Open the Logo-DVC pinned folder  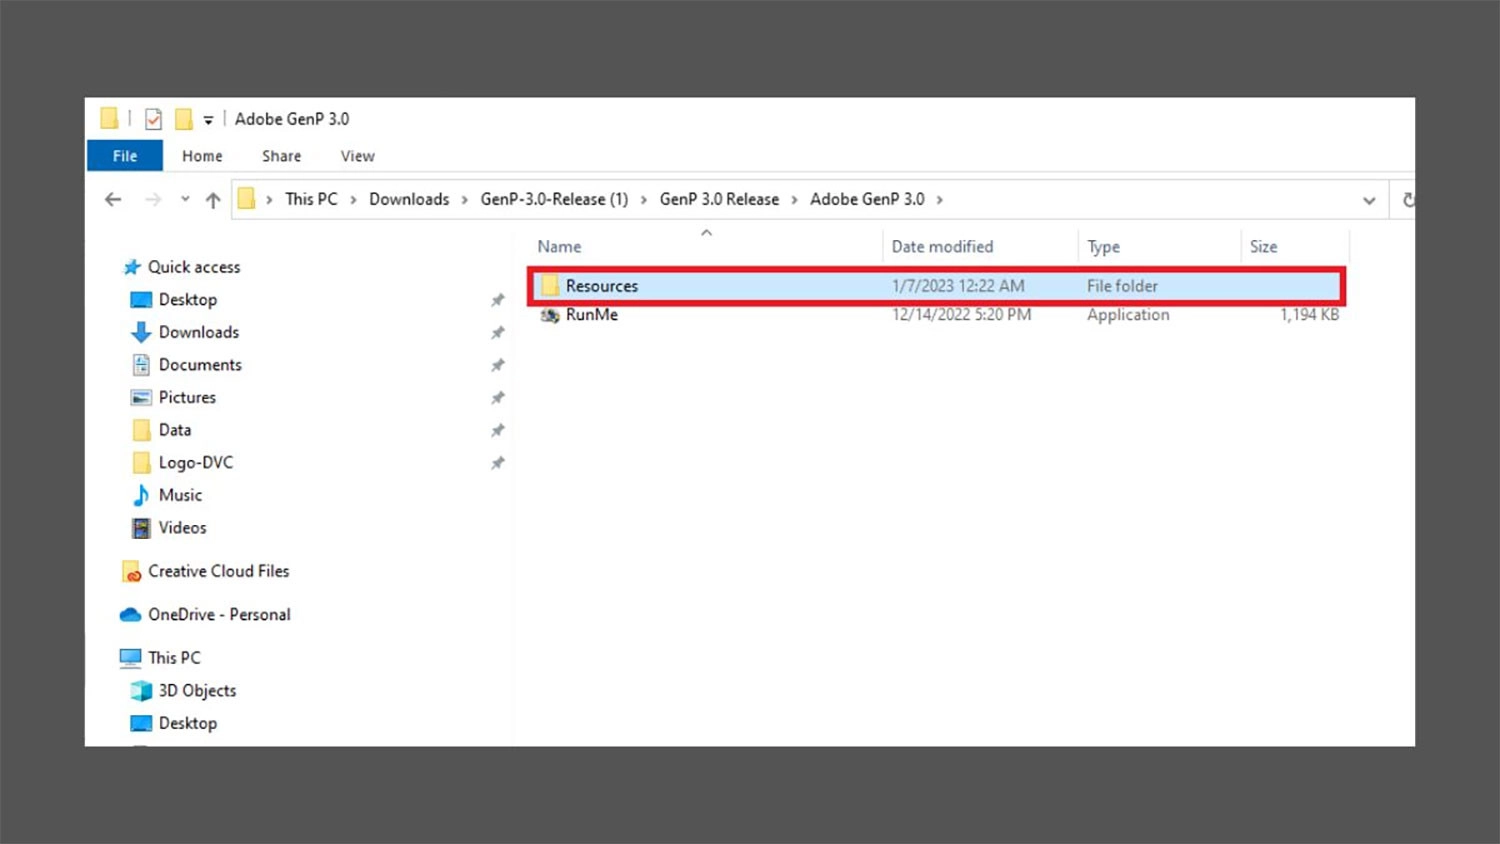coord(195,462)
